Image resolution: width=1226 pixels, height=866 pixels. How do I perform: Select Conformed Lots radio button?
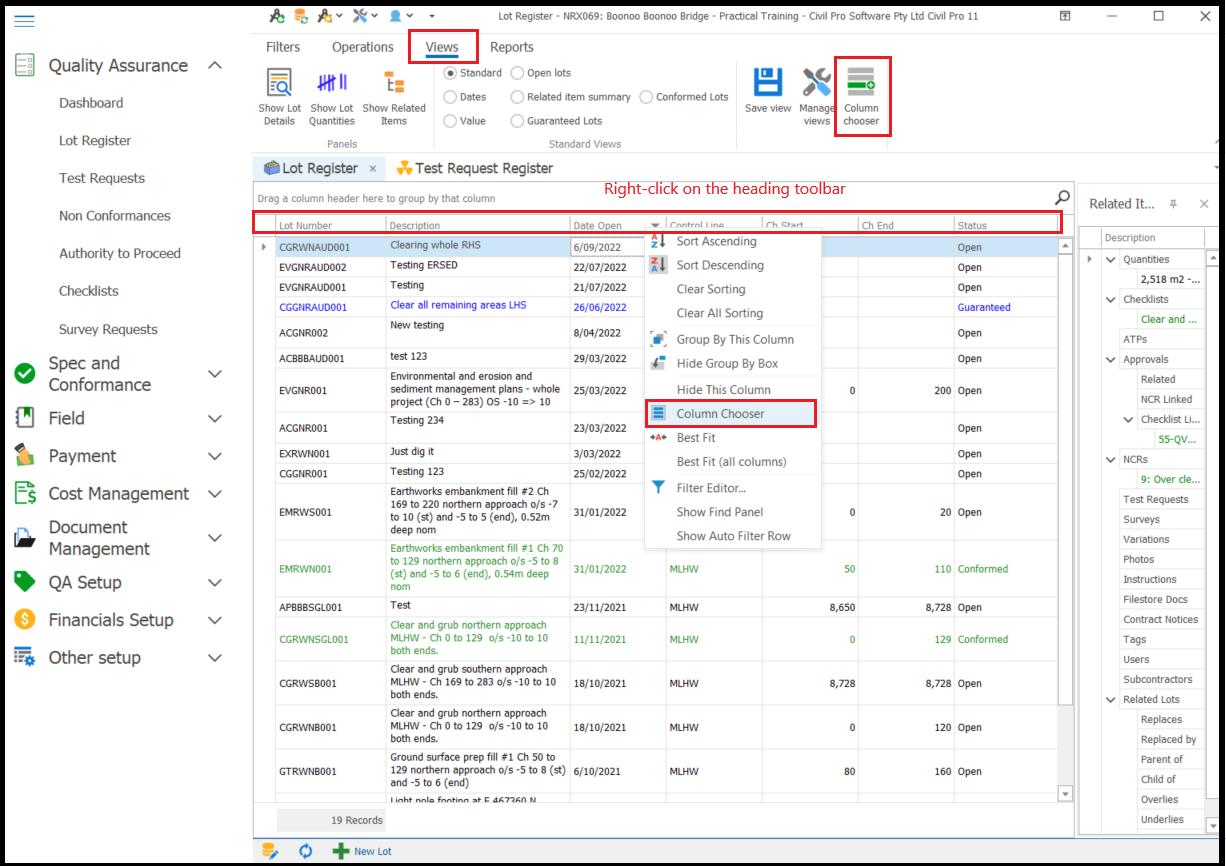click(x=647, y=97)
